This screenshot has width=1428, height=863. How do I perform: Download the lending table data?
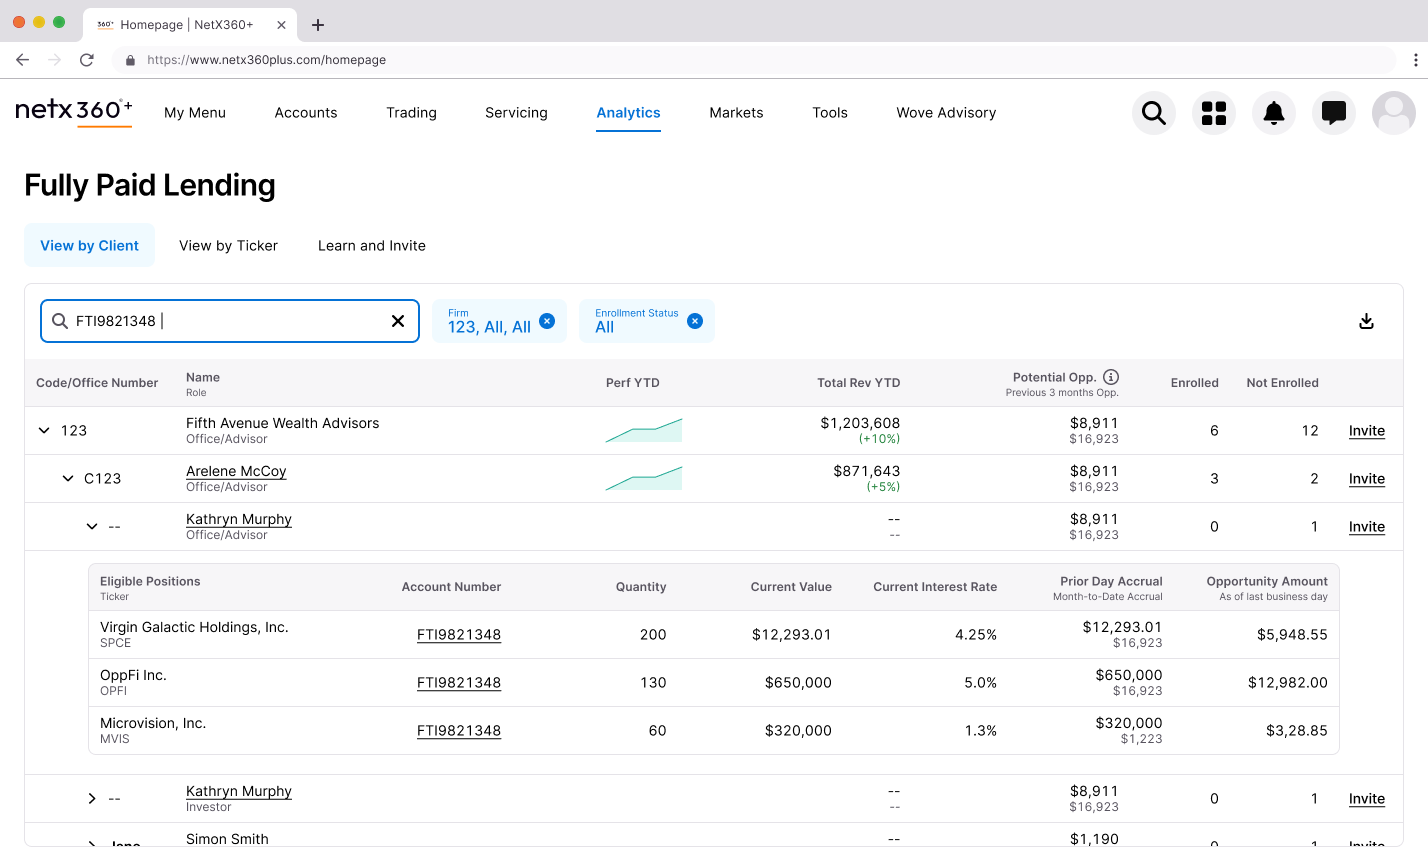[1366, 321]
